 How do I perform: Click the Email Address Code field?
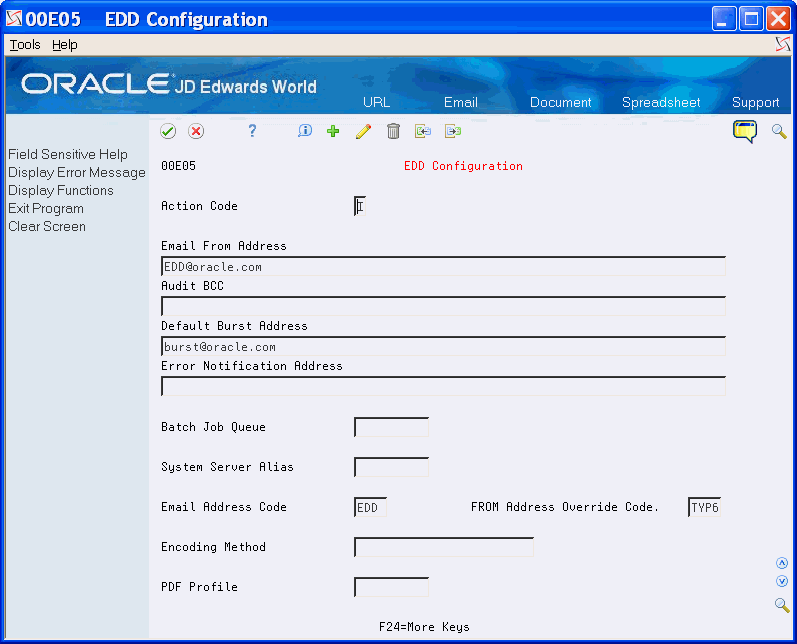pyautogui.click(x=371, y=507)
